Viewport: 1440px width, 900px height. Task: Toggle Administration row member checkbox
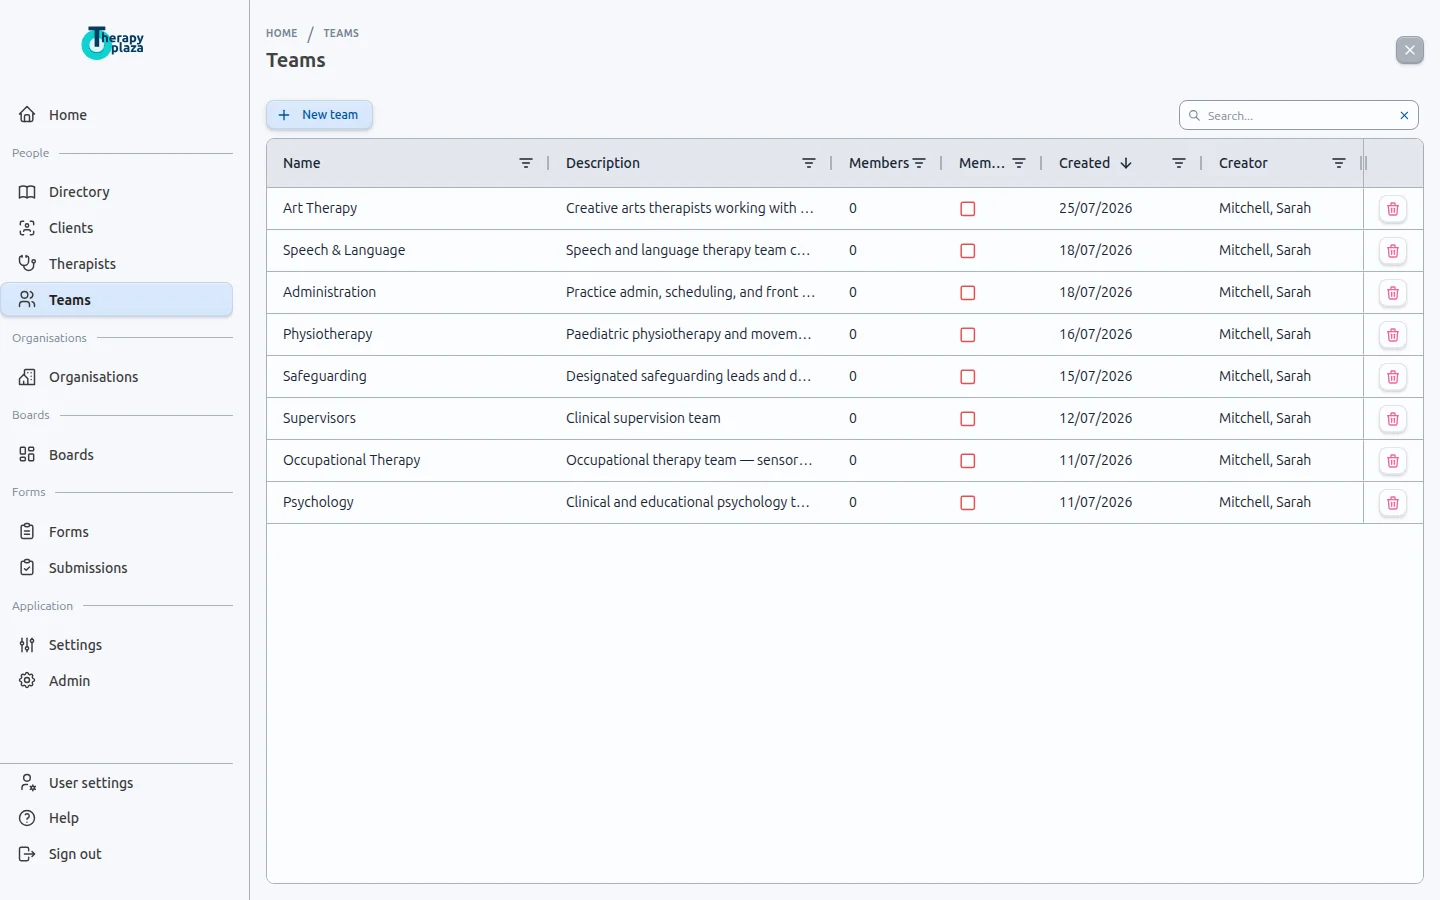967,293
